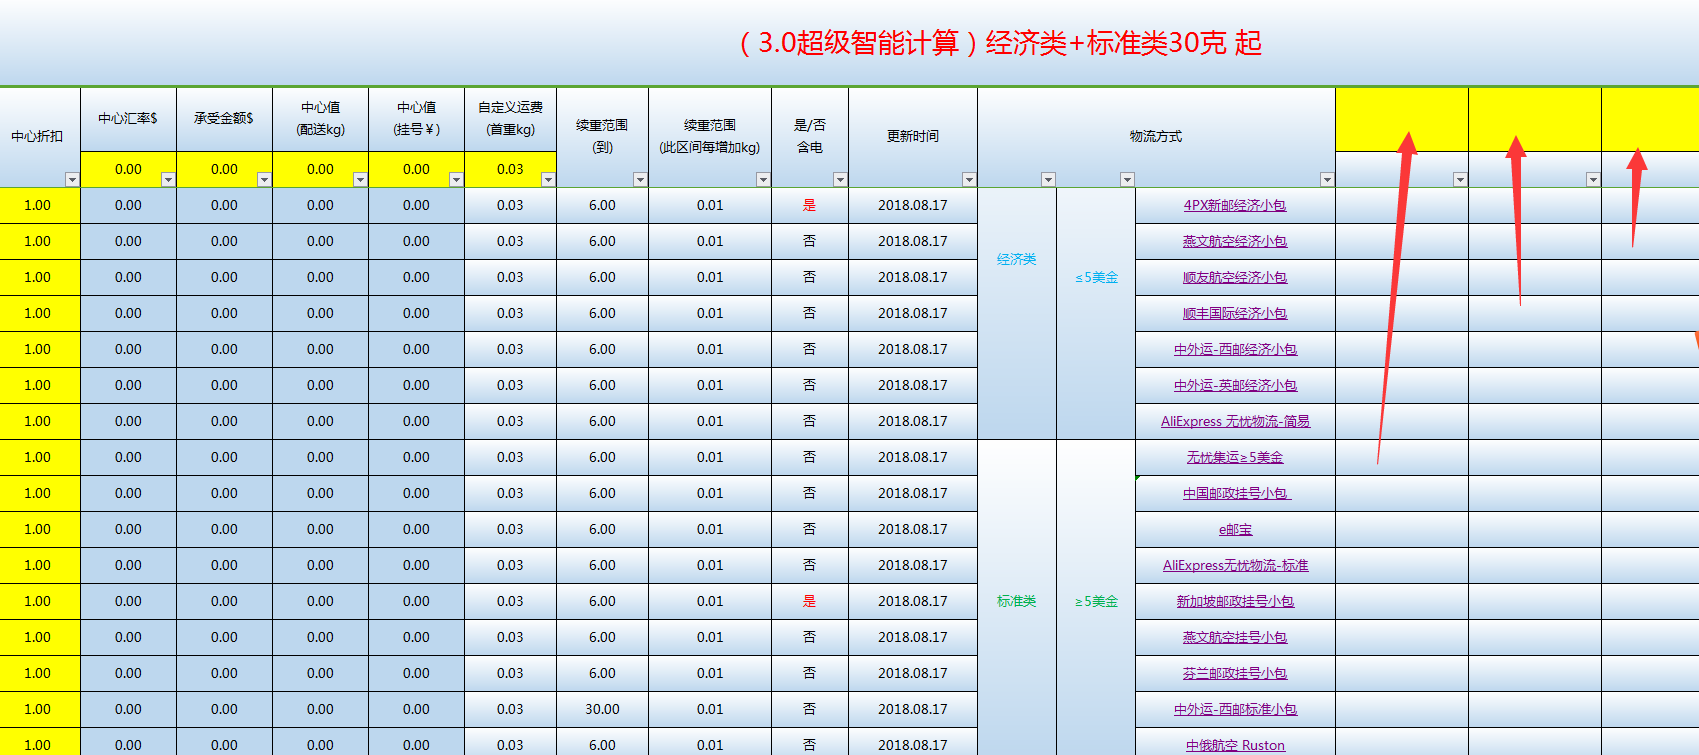
Task: Open the 自定义运费(首重kg) filter dropdown
Action: coord(548,180)
